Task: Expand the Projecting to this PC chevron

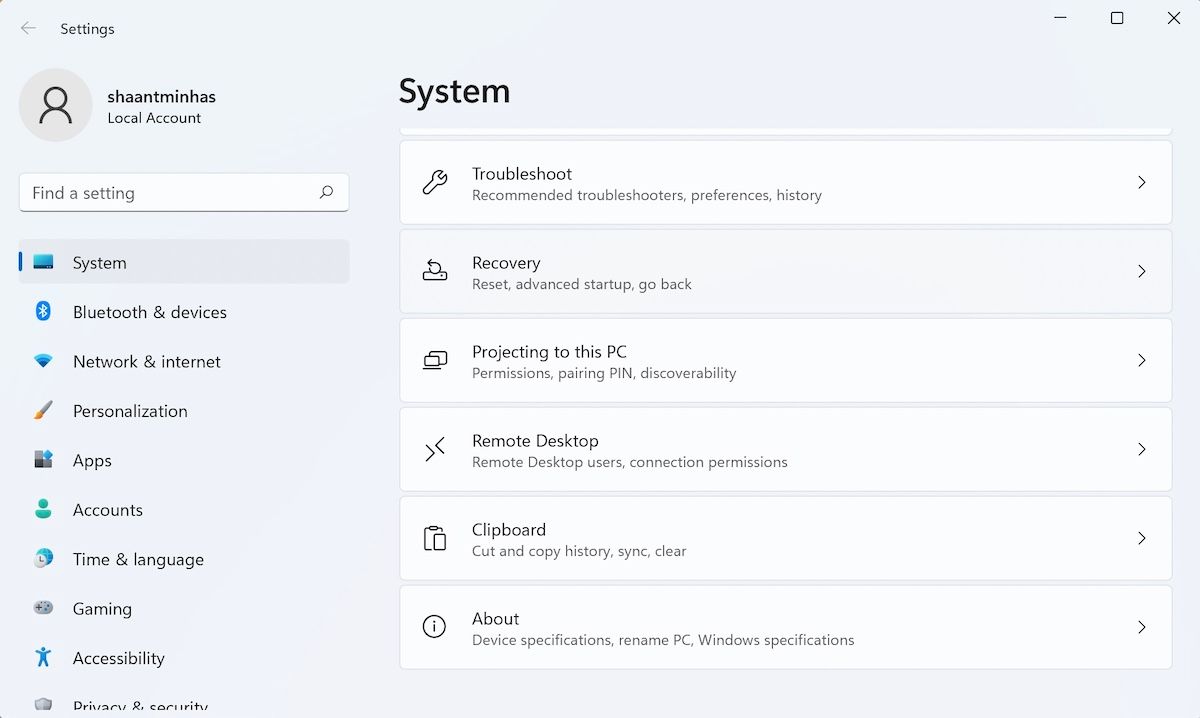Action: (1141, 360)
